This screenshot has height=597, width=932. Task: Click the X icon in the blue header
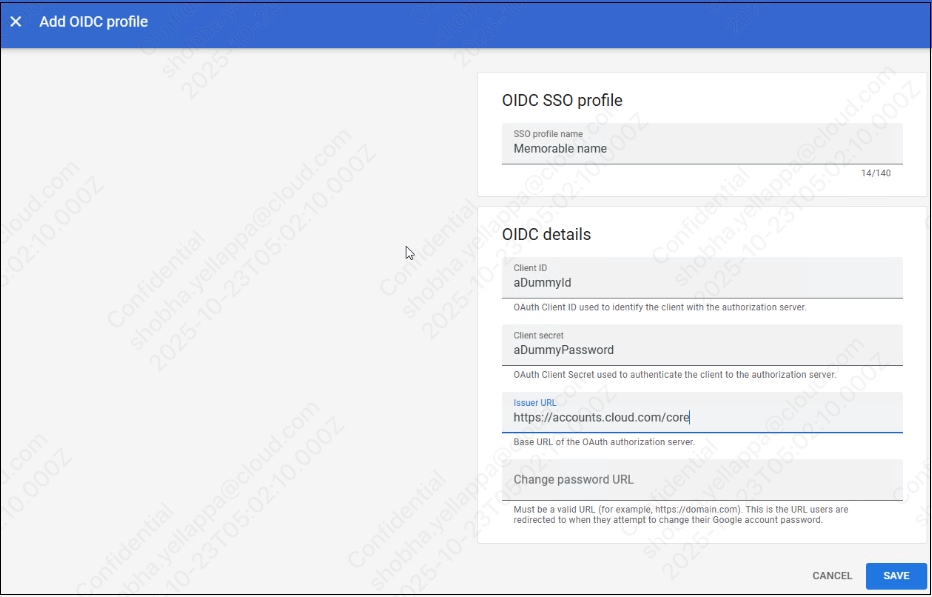pos(15,21)
